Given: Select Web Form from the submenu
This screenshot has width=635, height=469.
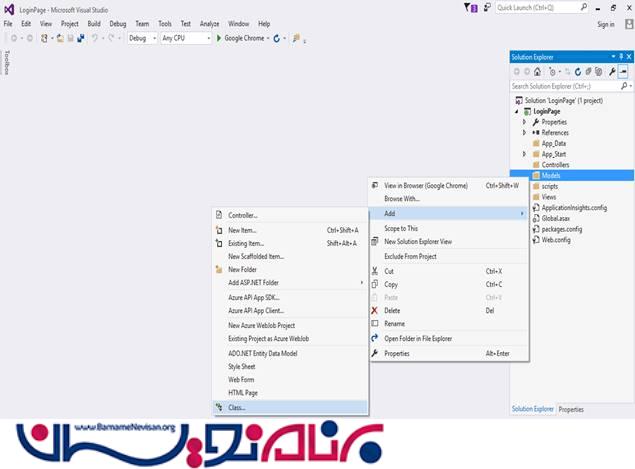Looking at the screenshot, I should tap(290, 379).
